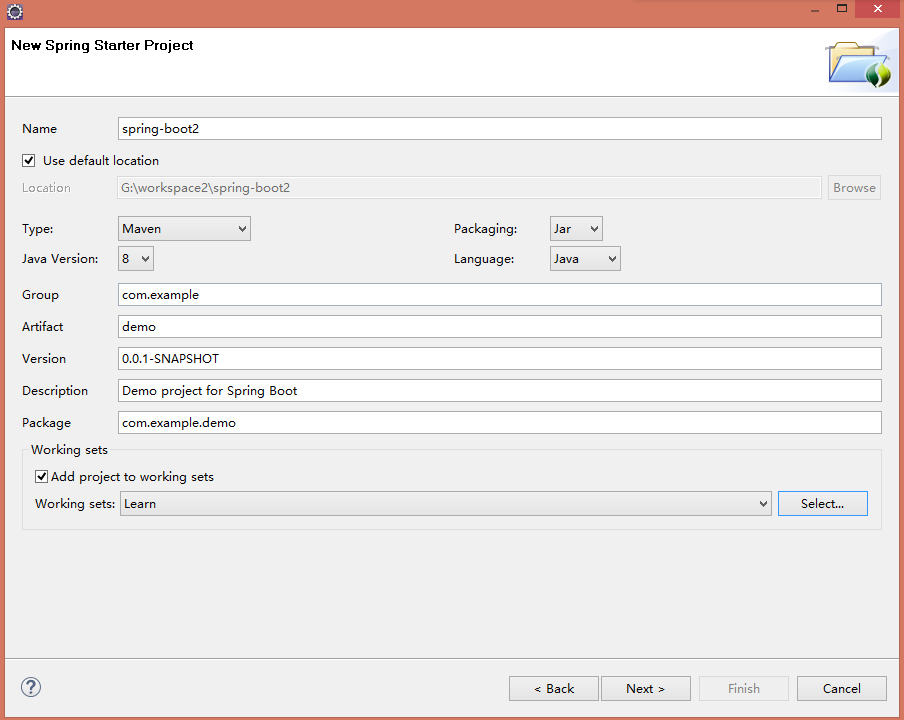
Task: Edit the Version field 0.0.1-SNAPSHOT
Action: [499, 359]
